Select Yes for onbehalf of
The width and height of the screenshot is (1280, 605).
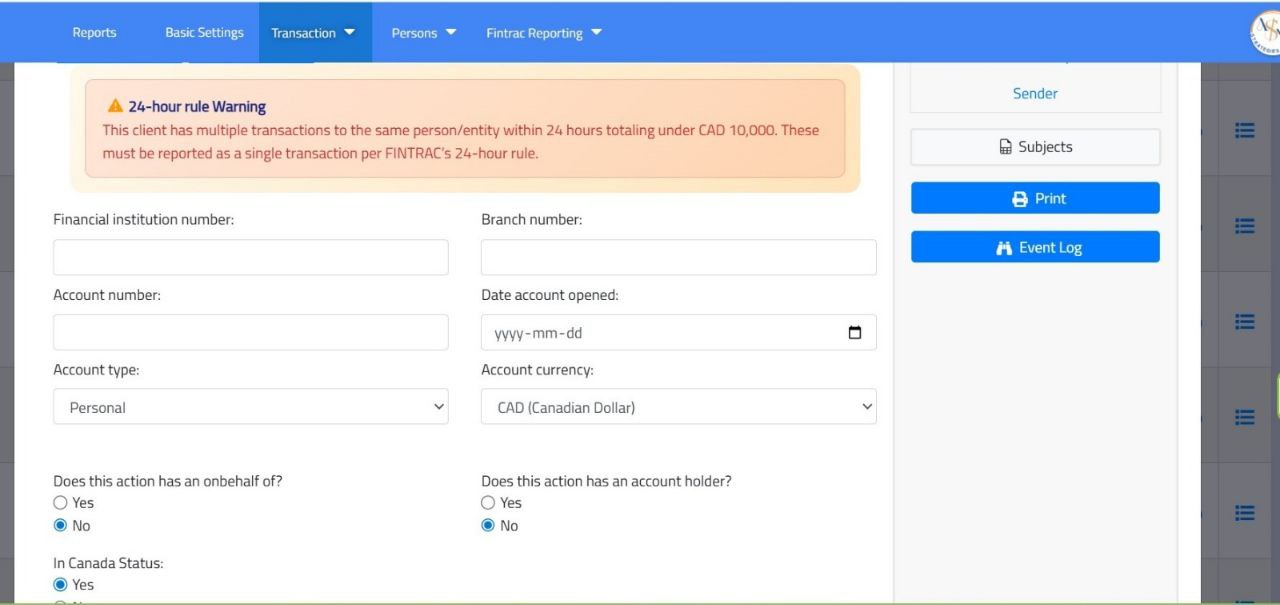pyautogui.click(x=60, y=503)
